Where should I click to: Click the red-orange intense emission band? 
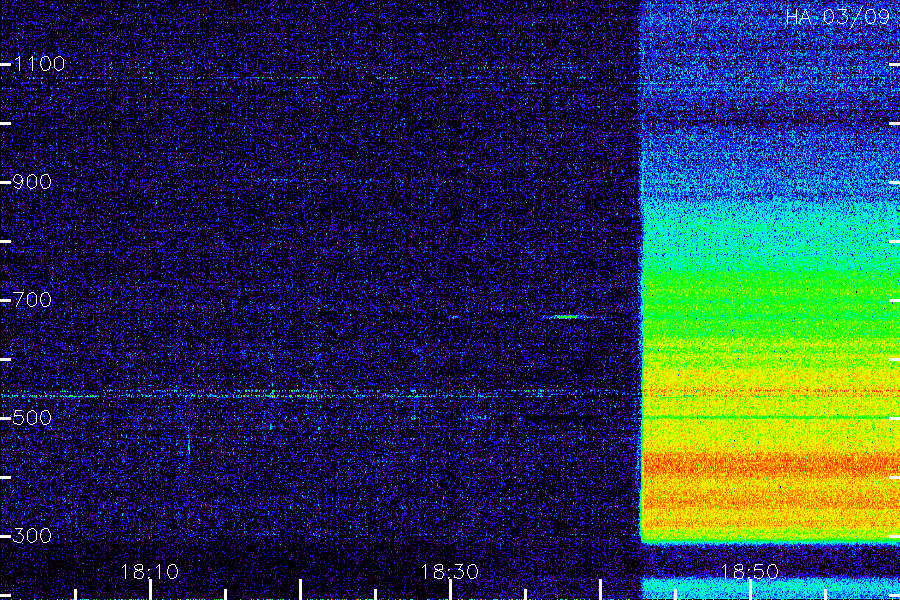(769, 464)
